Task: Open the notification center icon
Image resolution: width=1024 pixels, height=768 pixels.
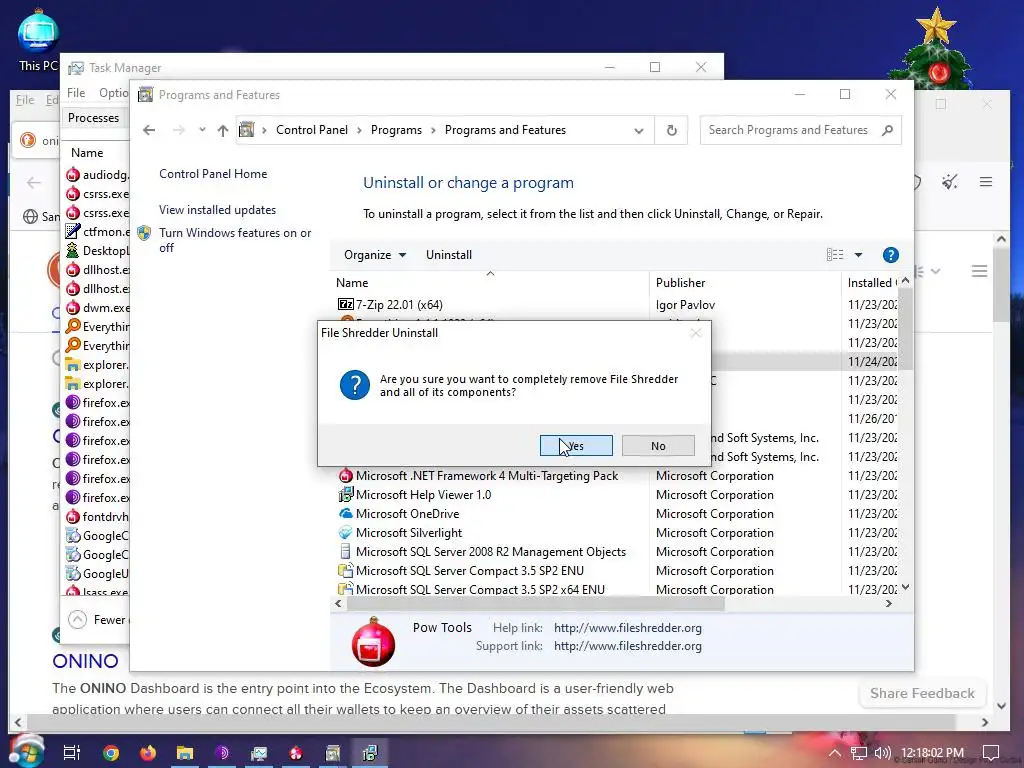Action: click(991, 753)
